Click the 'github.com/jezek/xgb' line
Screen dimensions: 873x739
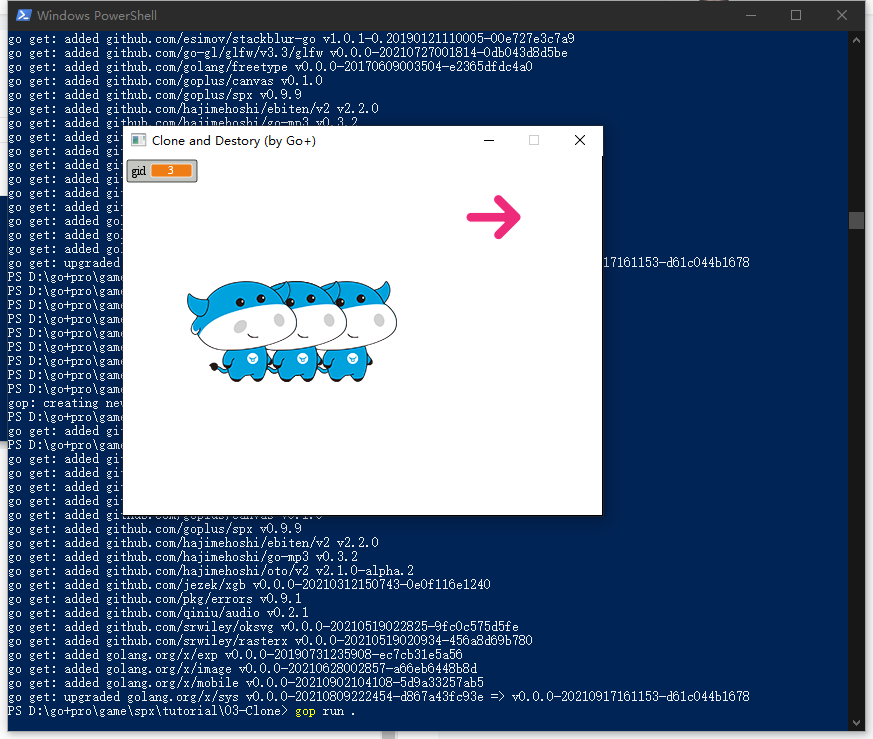249,585
